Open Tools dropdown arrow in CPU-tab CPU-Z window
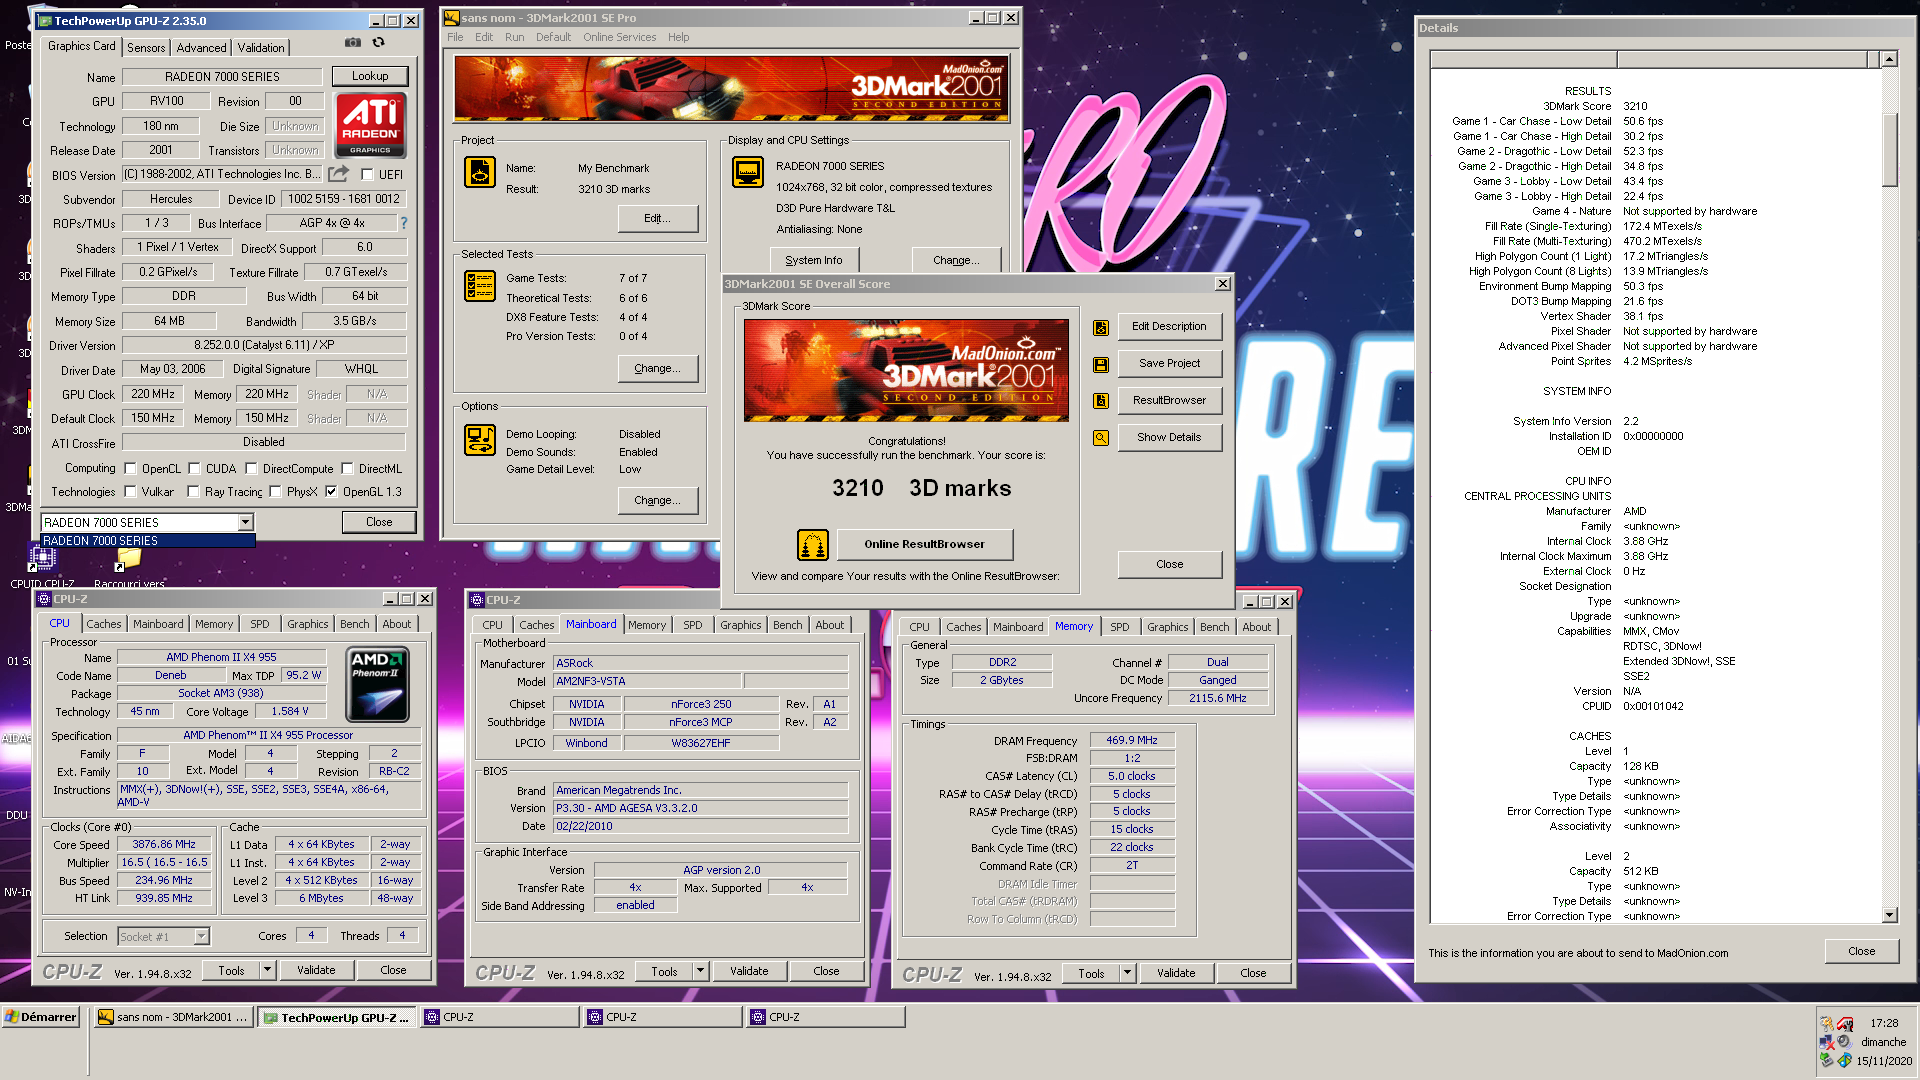 click(x=267, y=971)
